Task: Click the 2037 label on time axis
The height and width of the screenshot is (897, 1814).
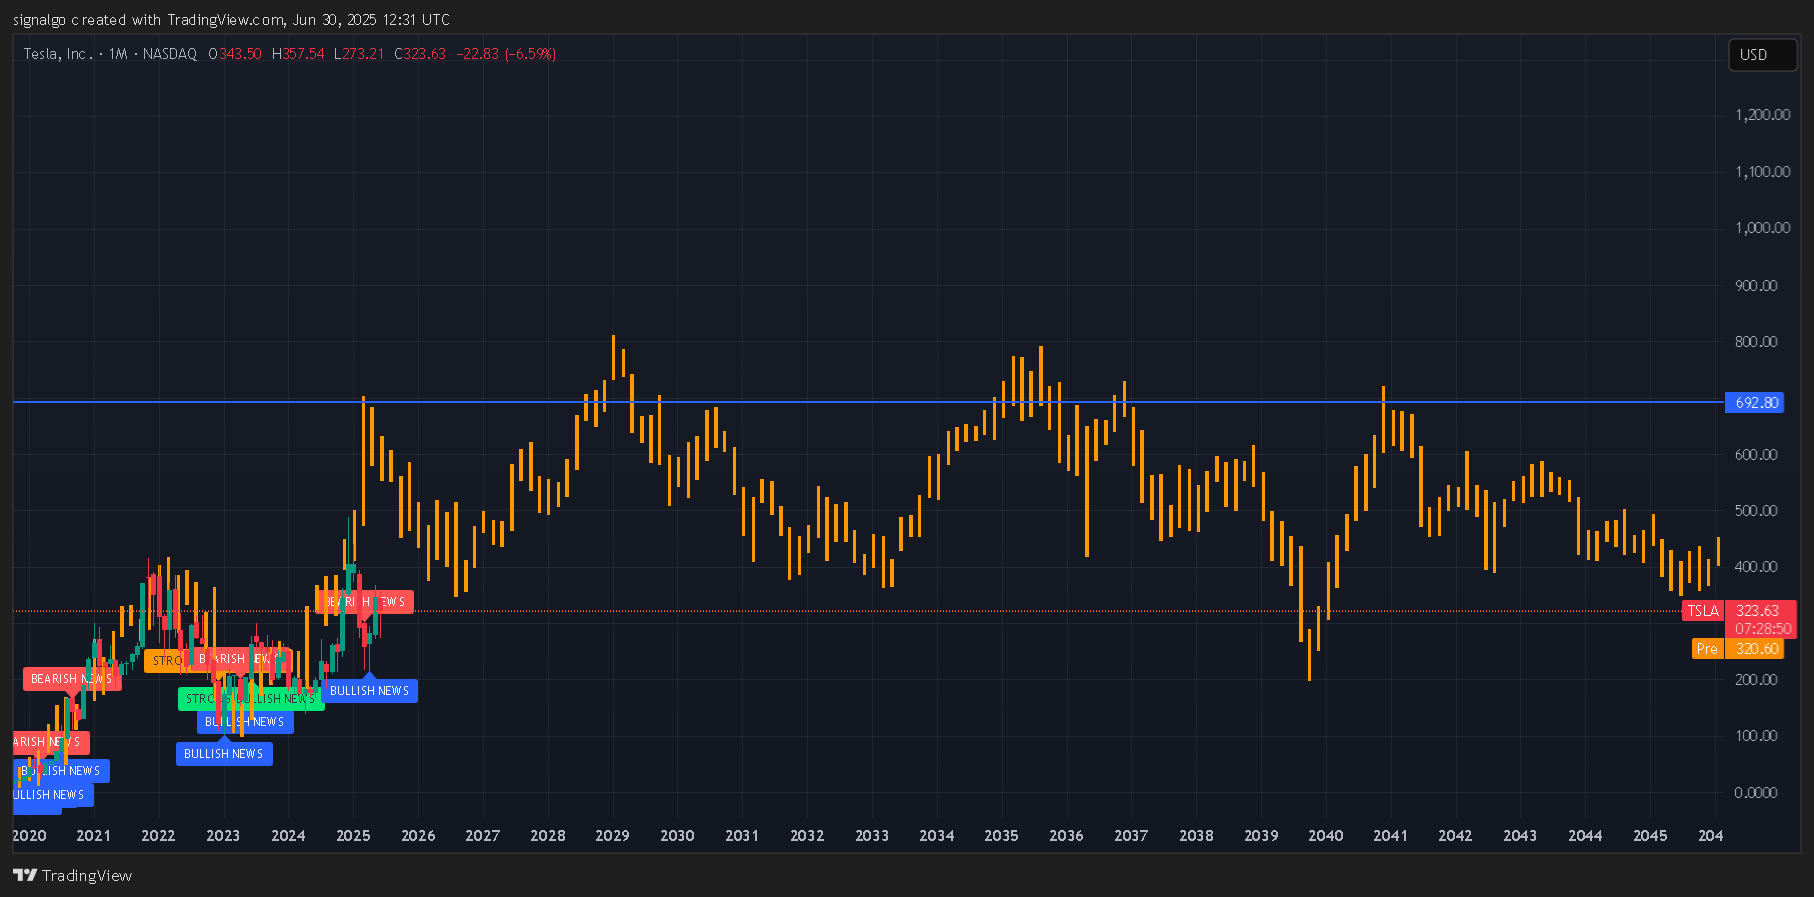Action: (1131, 836)
